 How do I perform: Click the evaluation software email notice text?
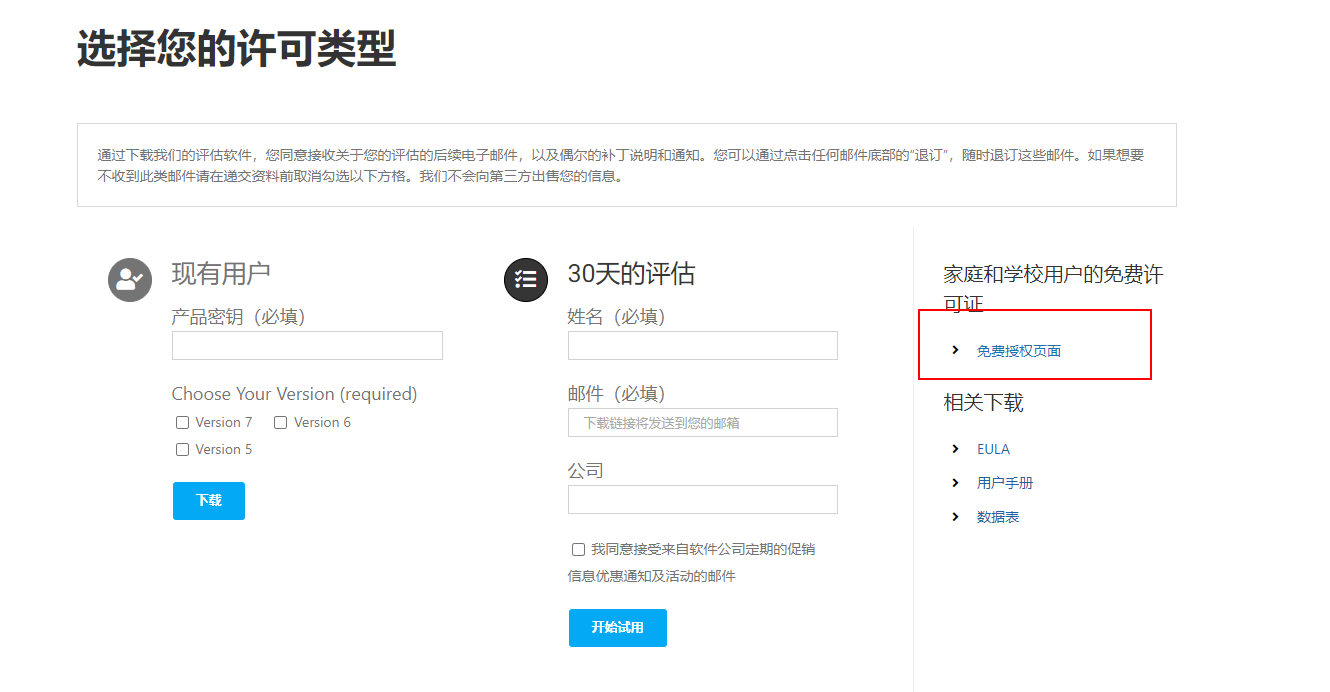click(x=621, y=166)
